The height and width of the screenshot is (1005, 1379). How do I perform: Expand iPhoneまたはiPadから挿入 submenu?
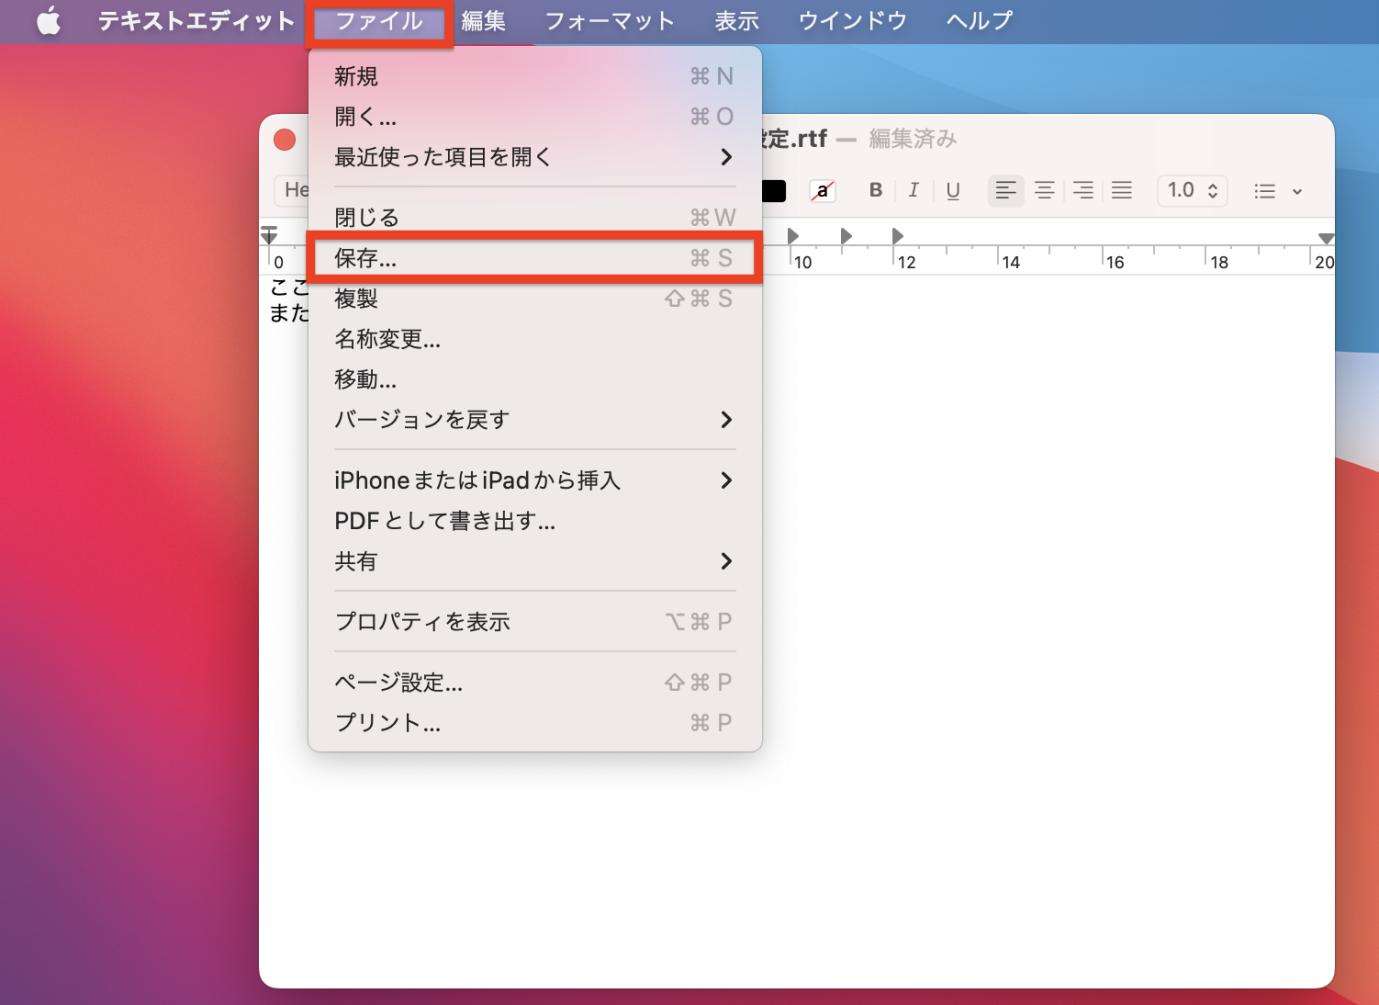point(535,480)
